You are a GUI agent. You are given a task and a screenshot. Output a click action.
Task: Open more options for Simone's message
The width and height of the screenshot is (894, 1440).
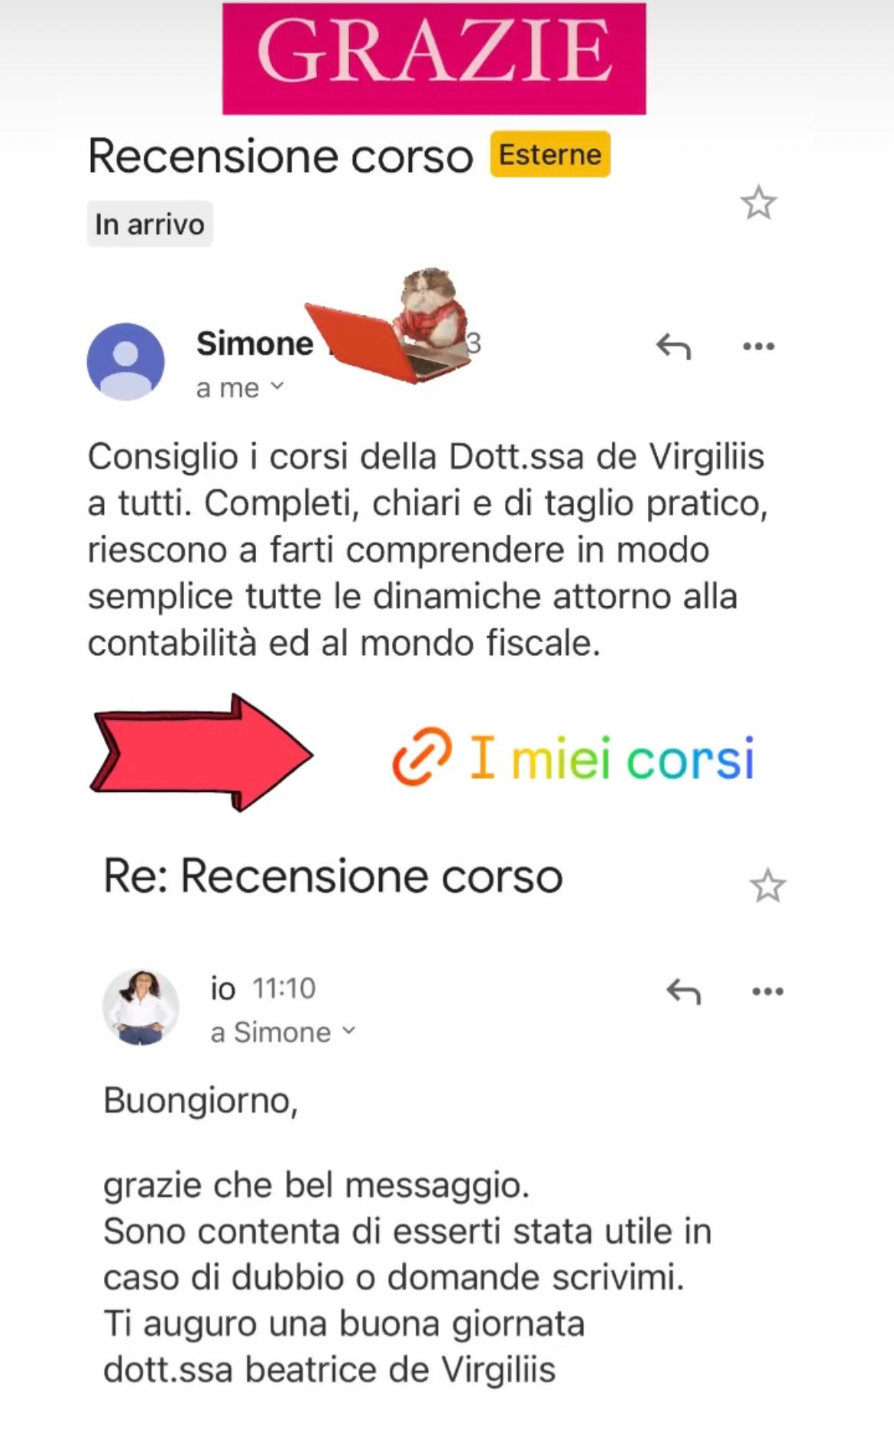[759, 346]
